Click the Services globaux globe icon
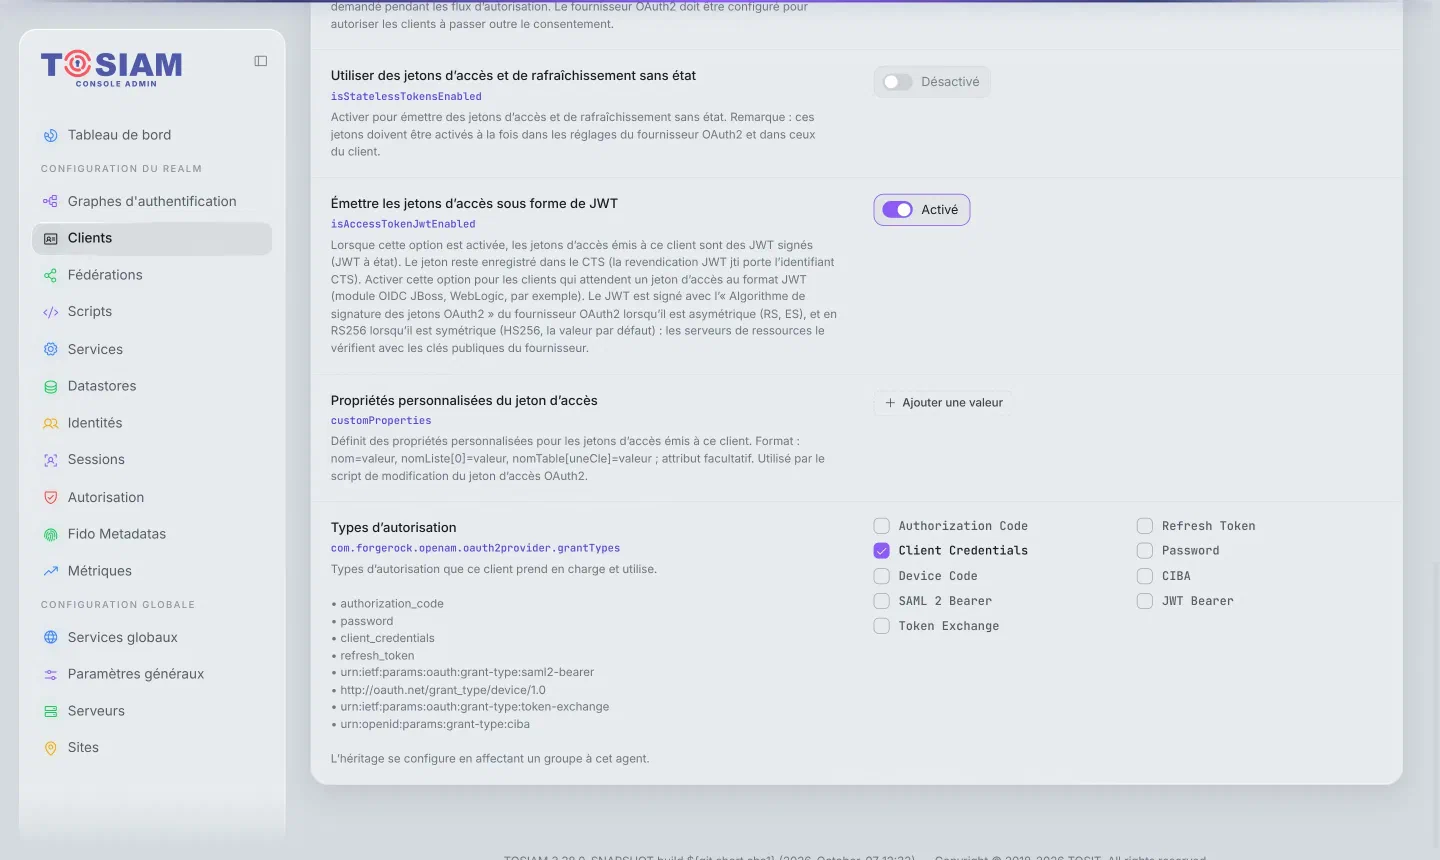The height and width of the screenshot is (860, 1440). tap(51, 637)
